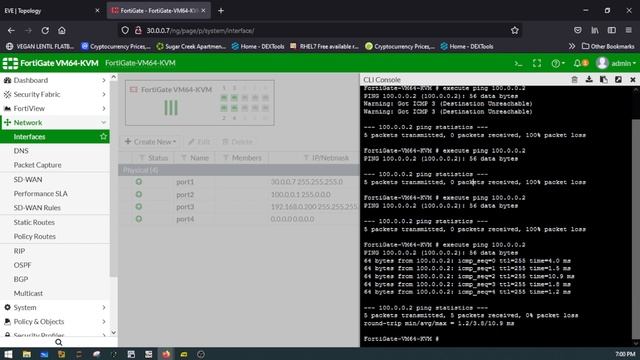Select the port3 interface row

coord(239,207)
